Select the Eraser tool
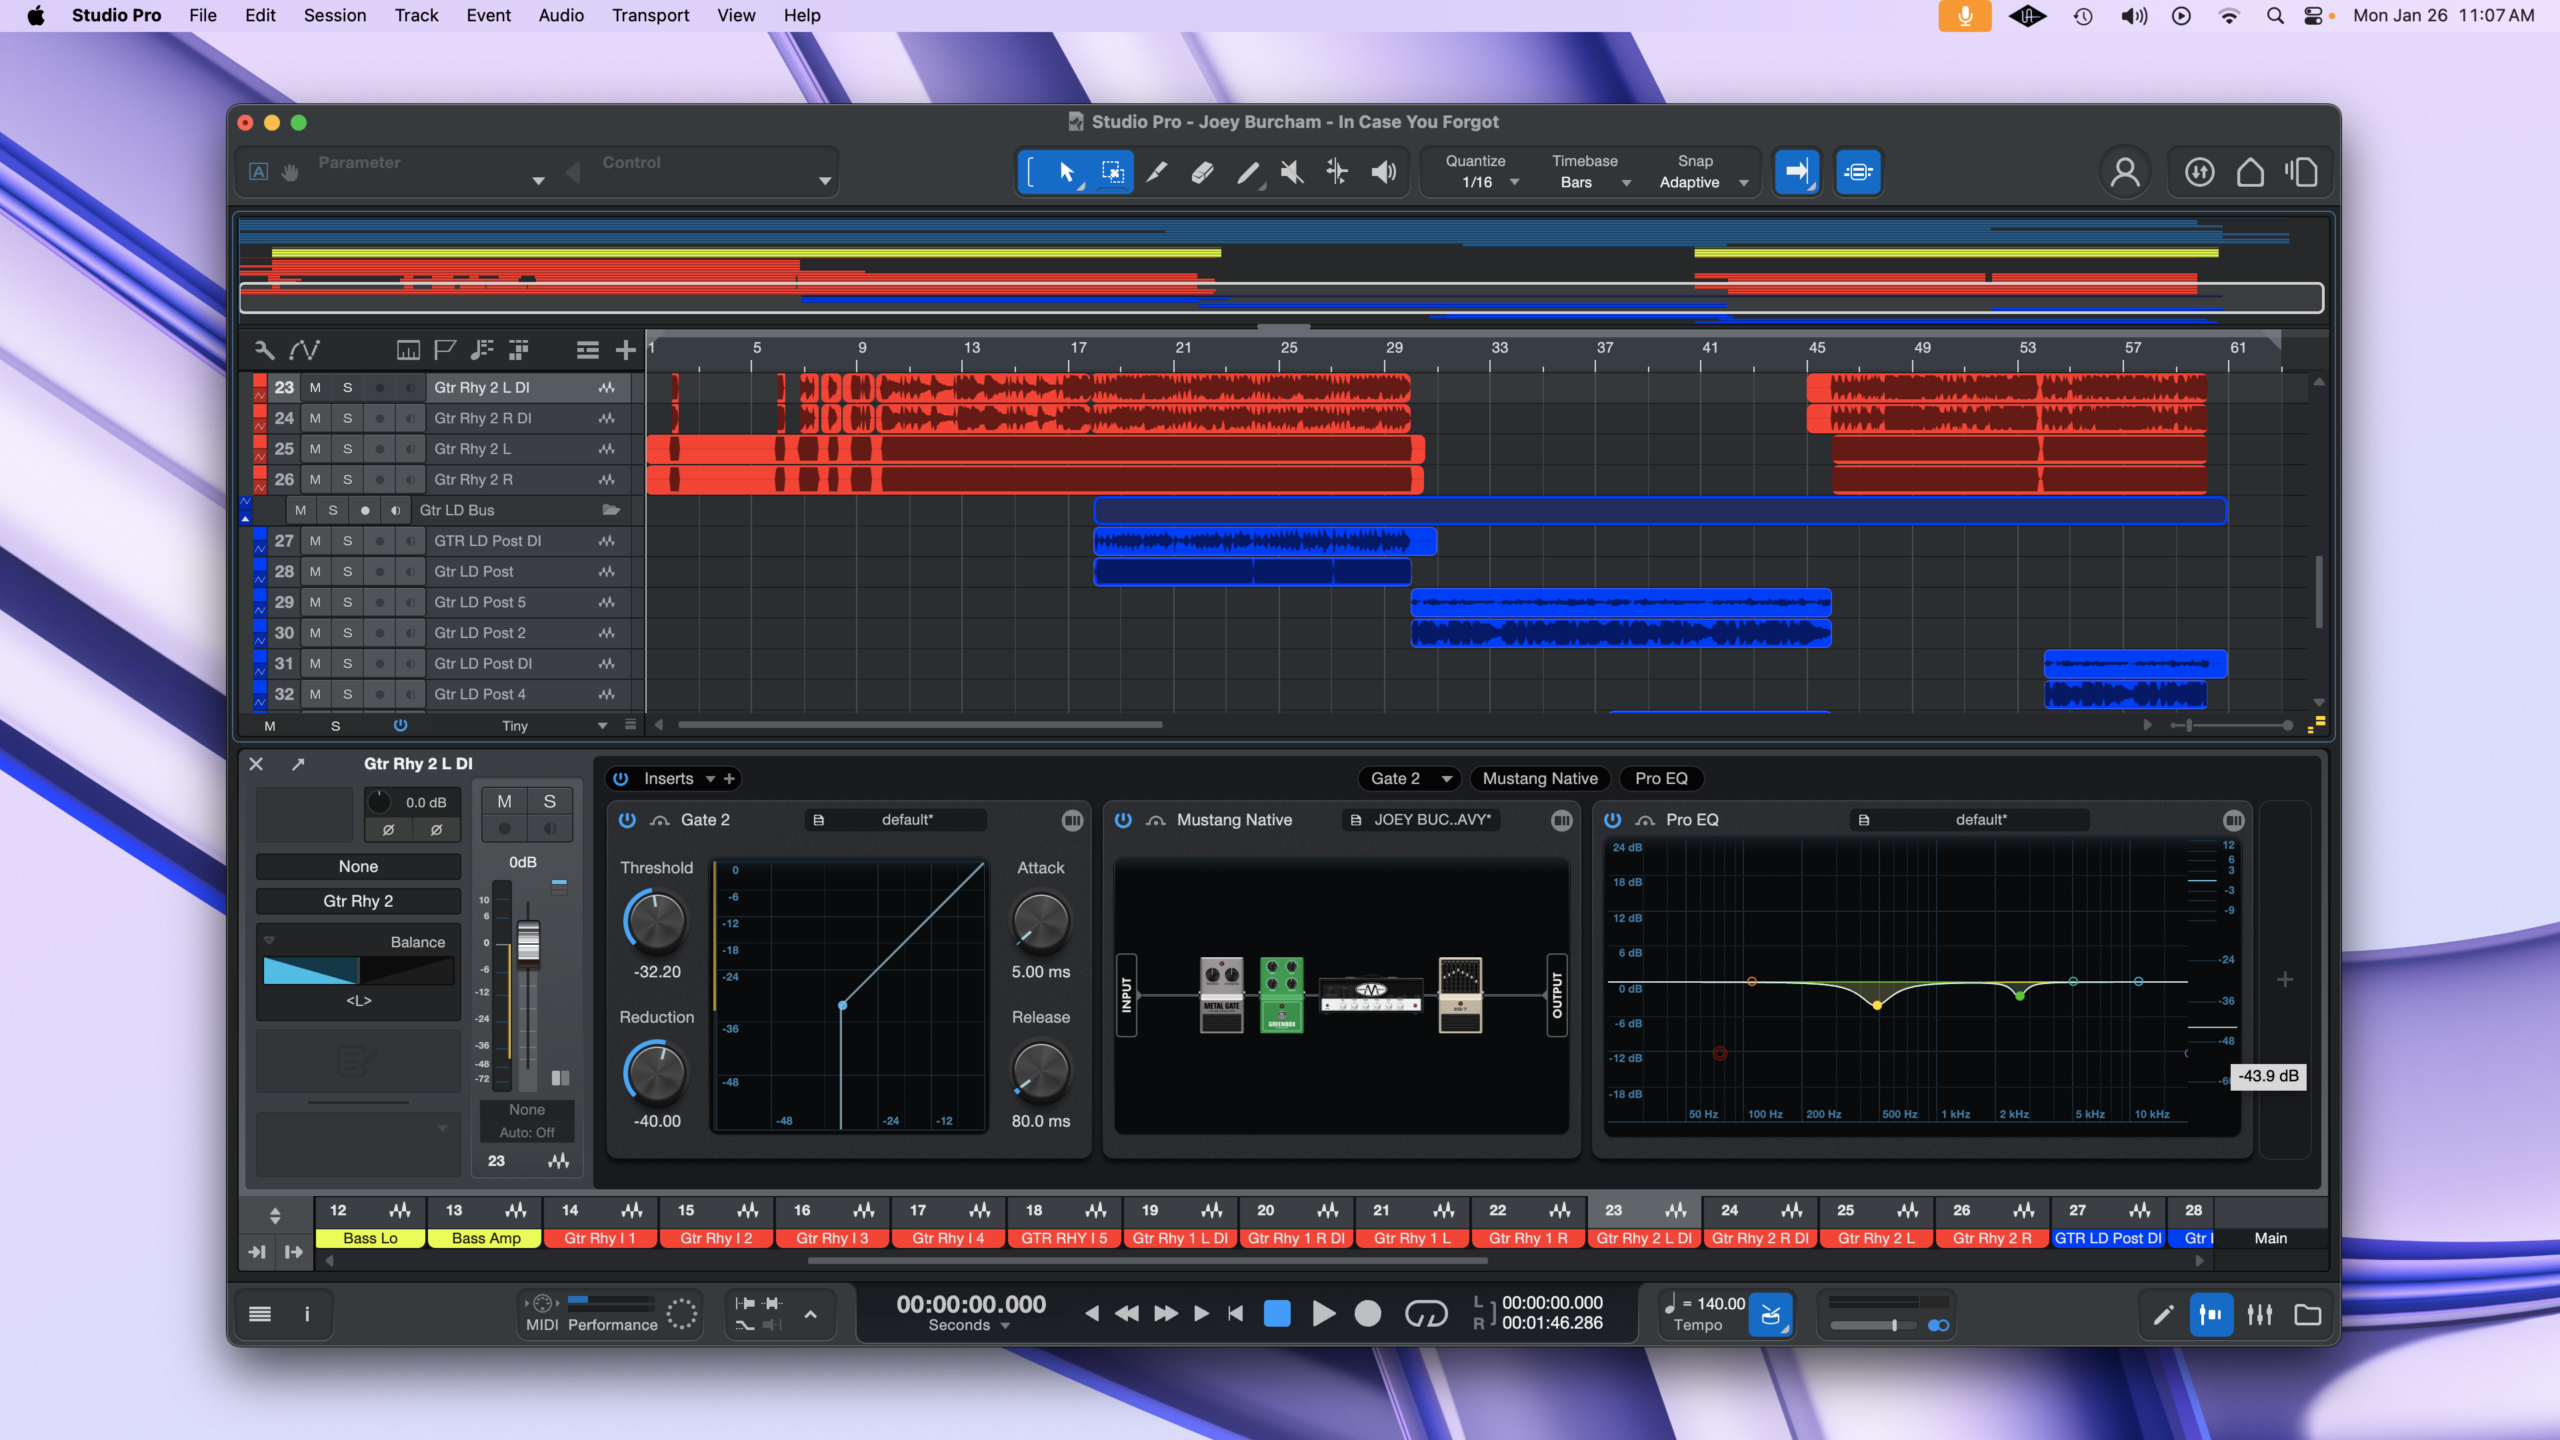This screenshot has width=2560, height=1440. coord(1201,171)
